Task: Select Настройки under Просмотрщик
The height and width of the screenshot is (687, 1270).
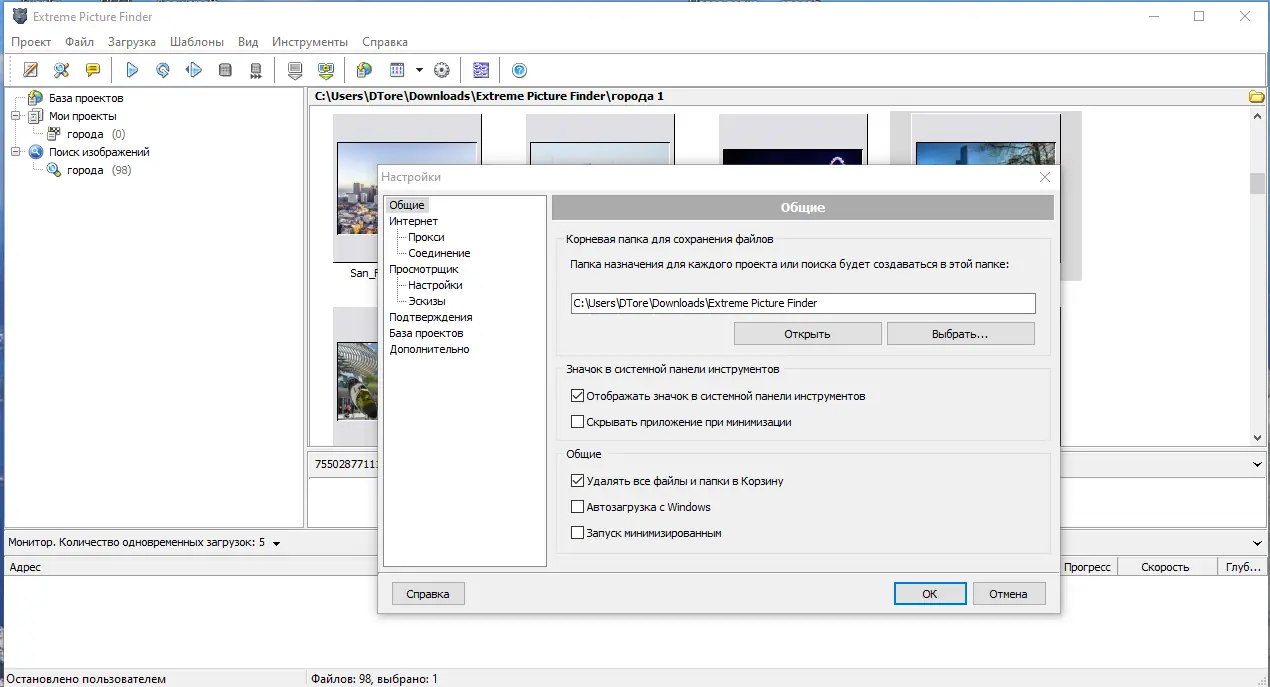Action: (435, 285)
